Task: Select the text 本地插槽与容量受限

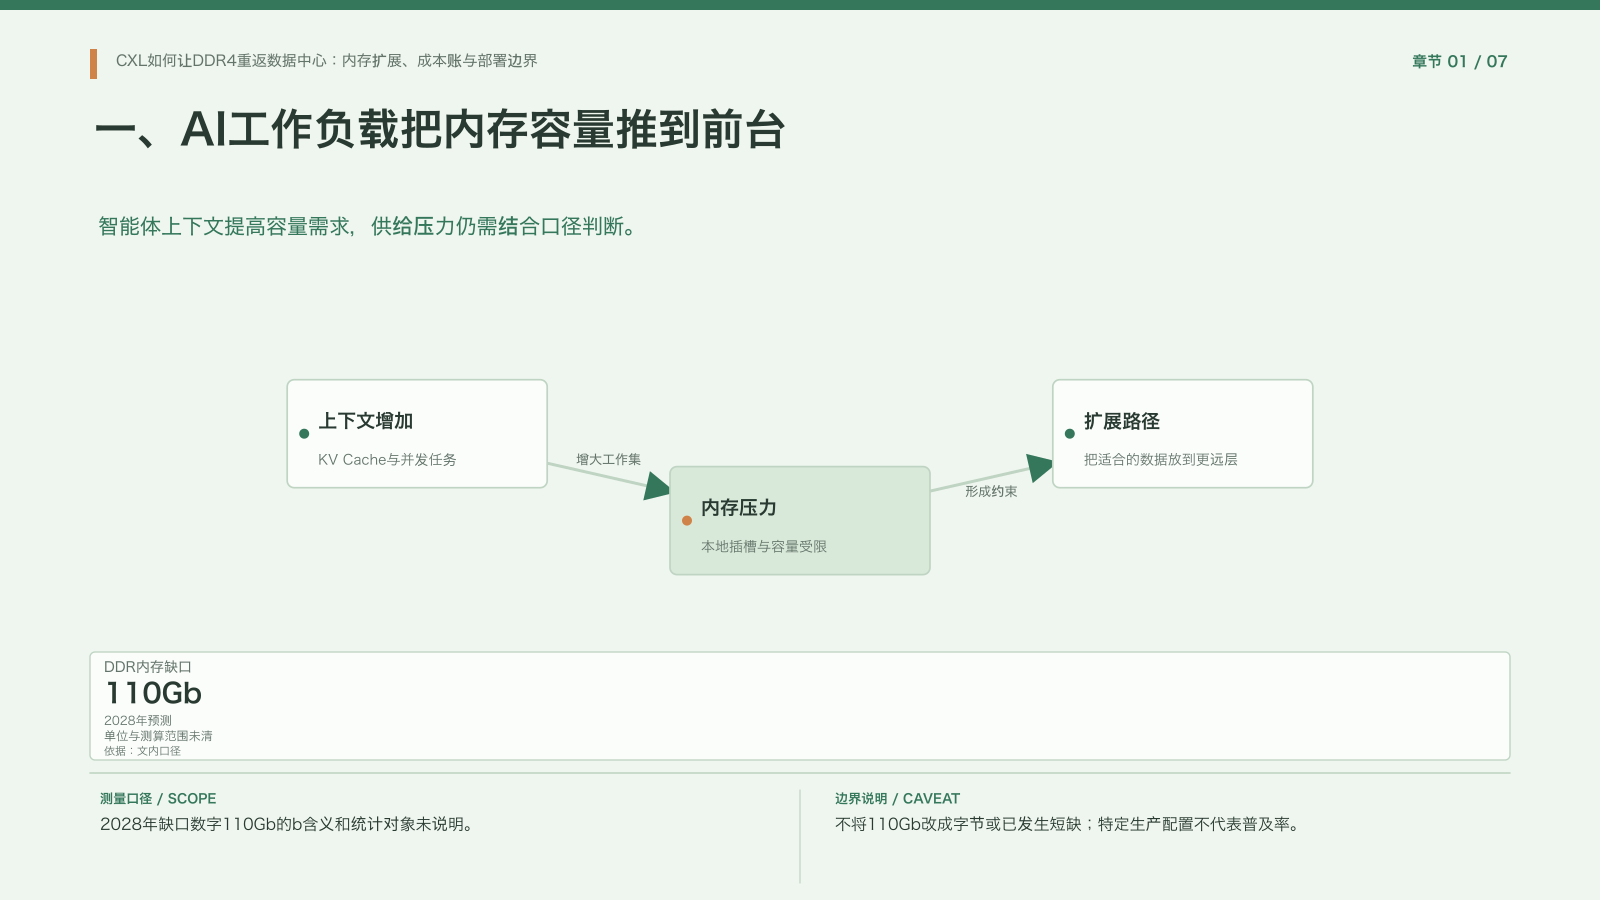Action: click(x=764, y=547)
